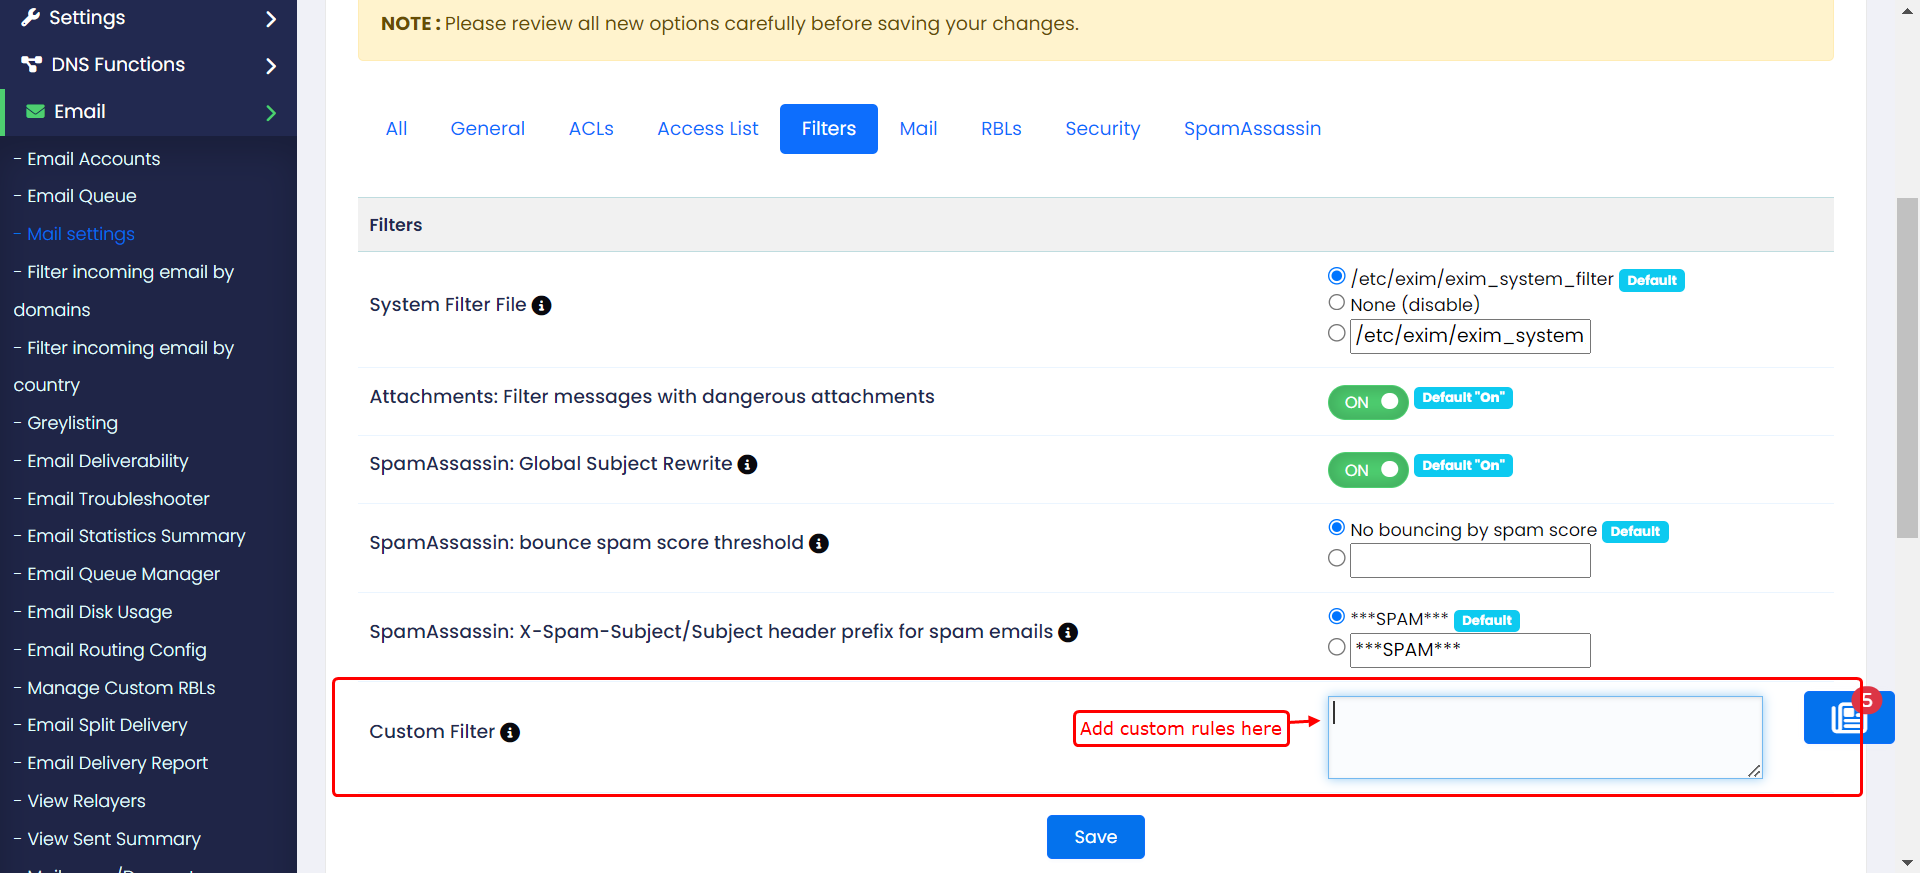Switch to the RBLs tab
Screen dimensions: 1920x873
click(1001, 129)
